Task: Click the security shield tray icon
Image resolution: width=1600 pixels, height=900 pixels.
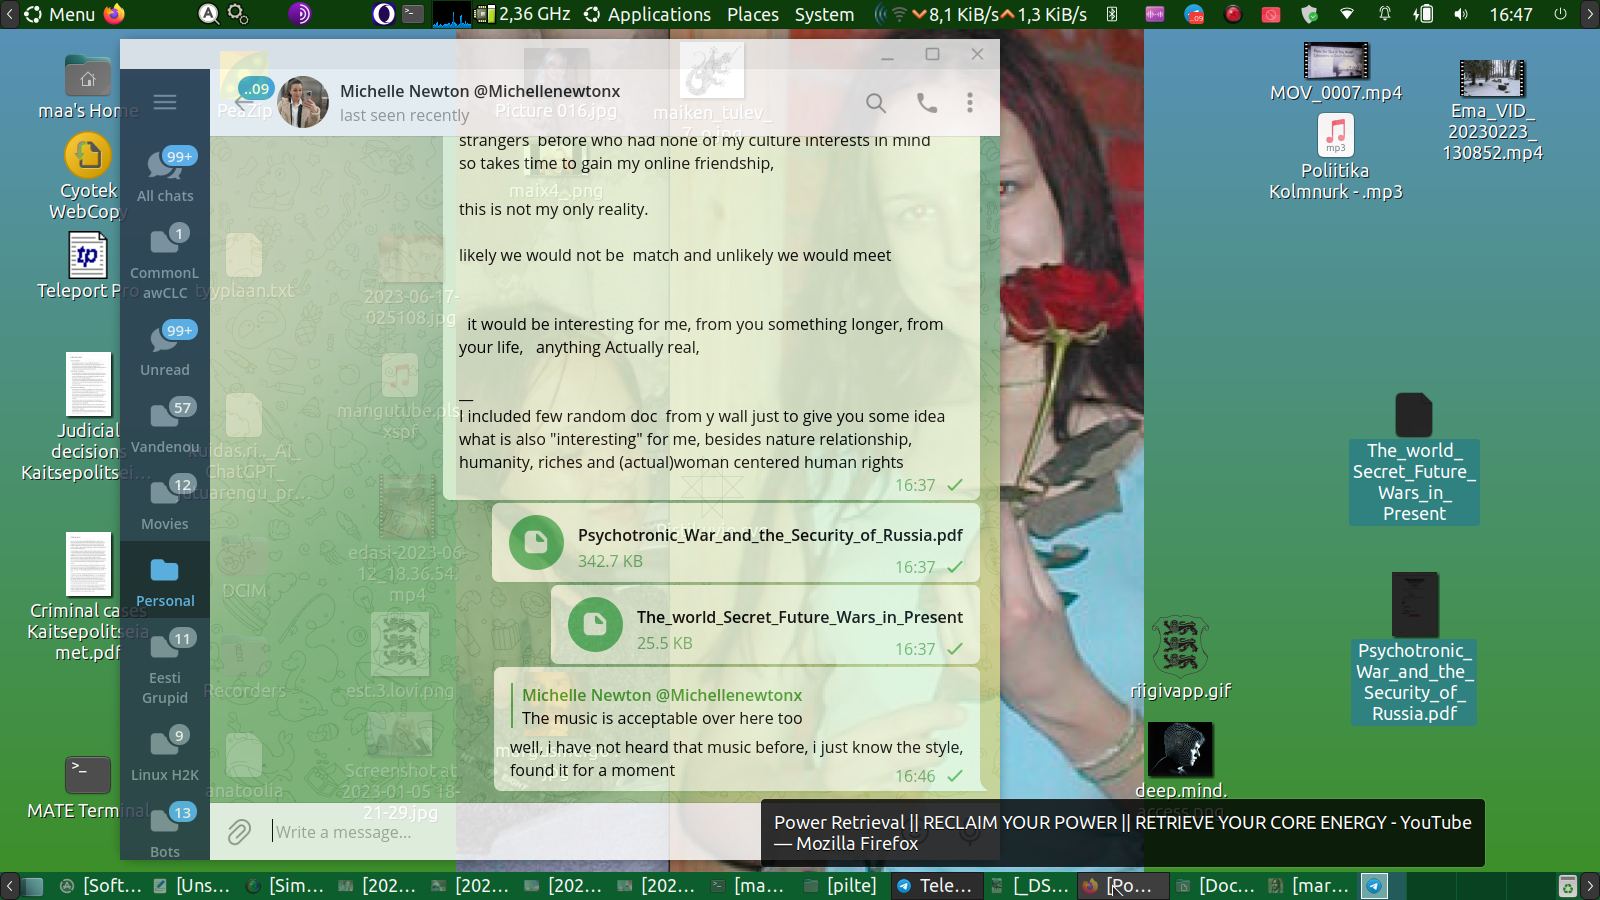Action: [1309, 14]
